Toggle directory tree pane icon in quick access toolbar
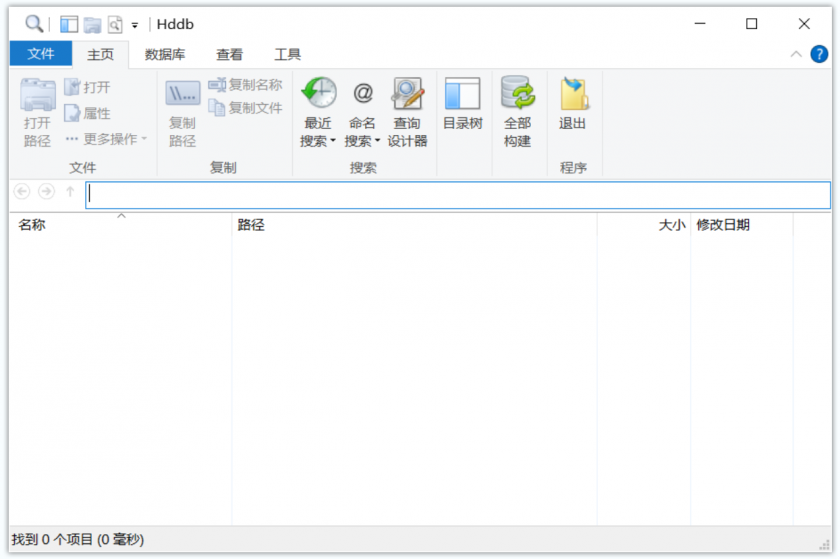The width and height of the screenshot is (840, 559). point(69,24)
